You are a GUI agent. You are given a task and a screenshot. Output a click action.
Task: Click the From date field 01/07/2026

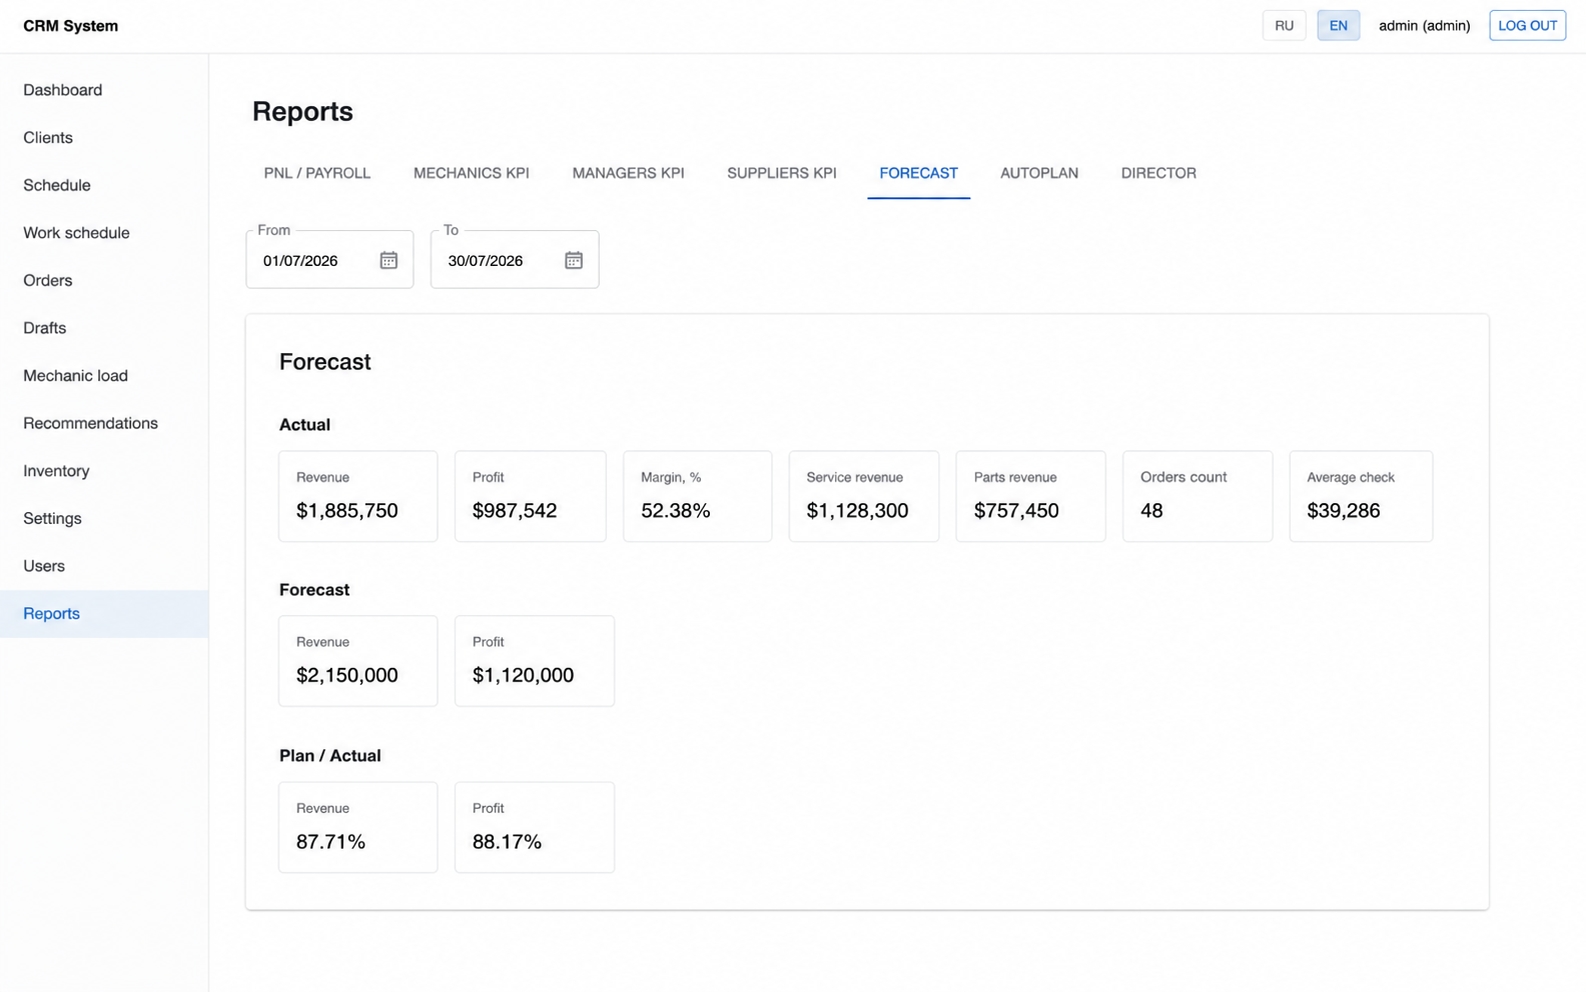(329, 260)
